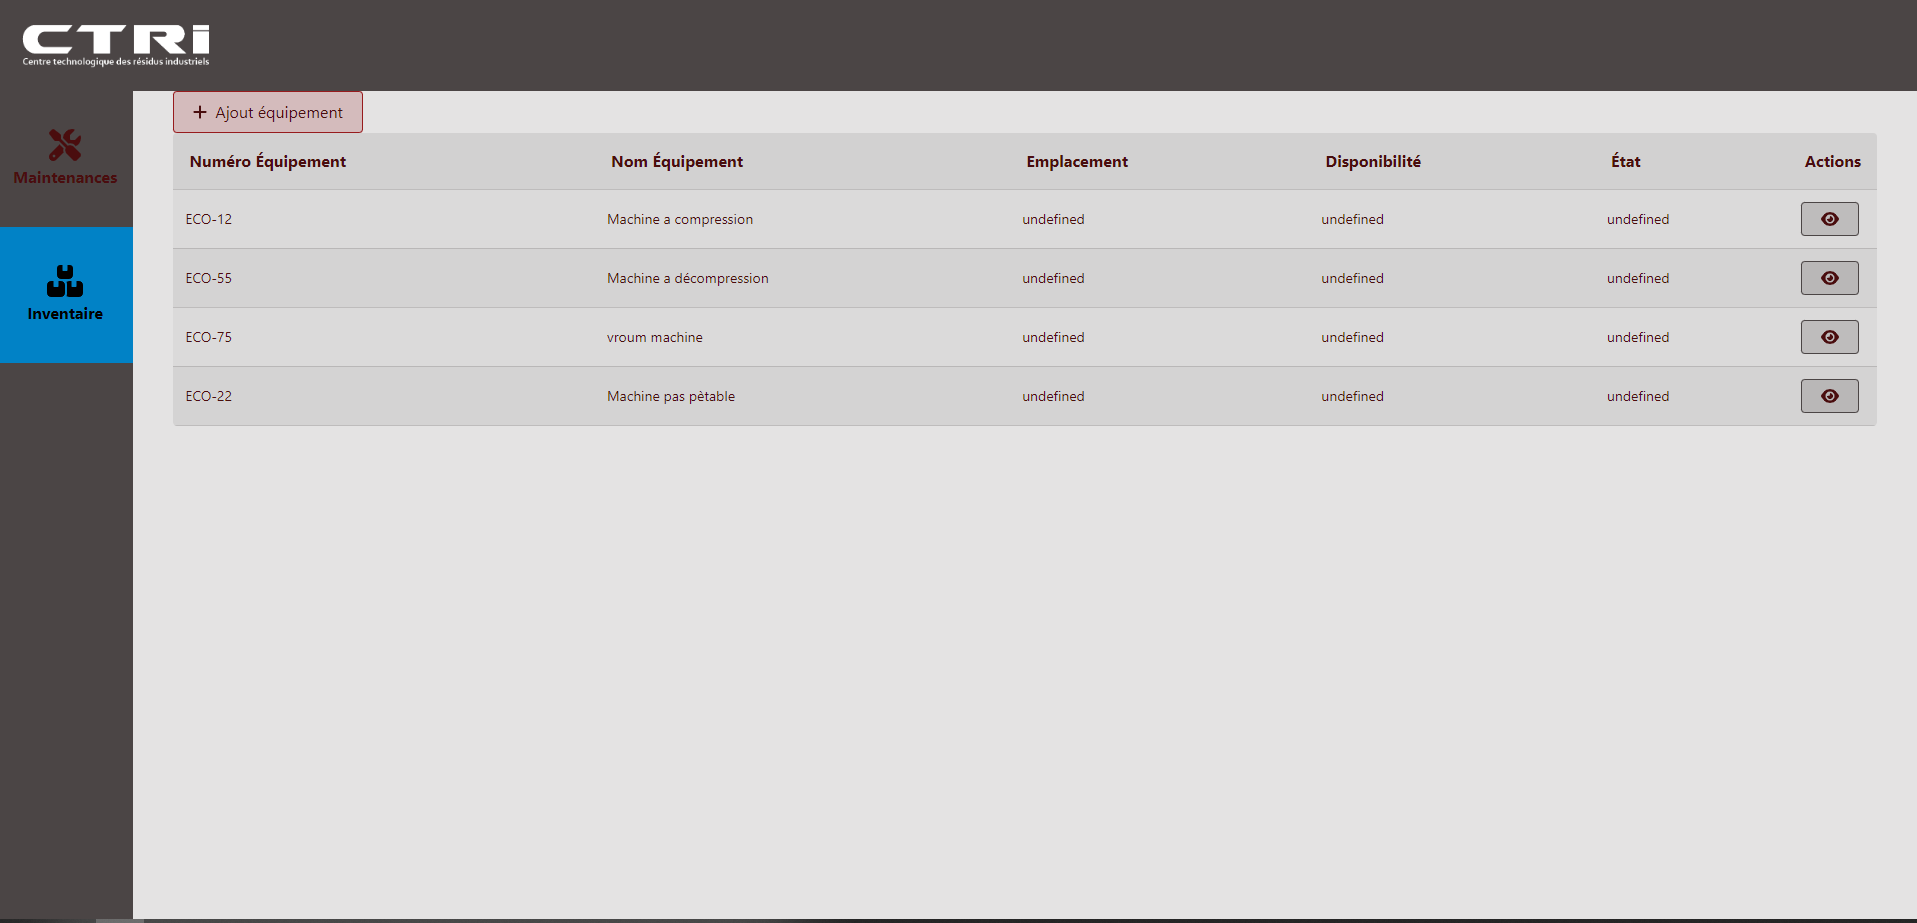Show details for vroum machine row
This screenshot has width=1917, height=923.
pos(1828,336)
